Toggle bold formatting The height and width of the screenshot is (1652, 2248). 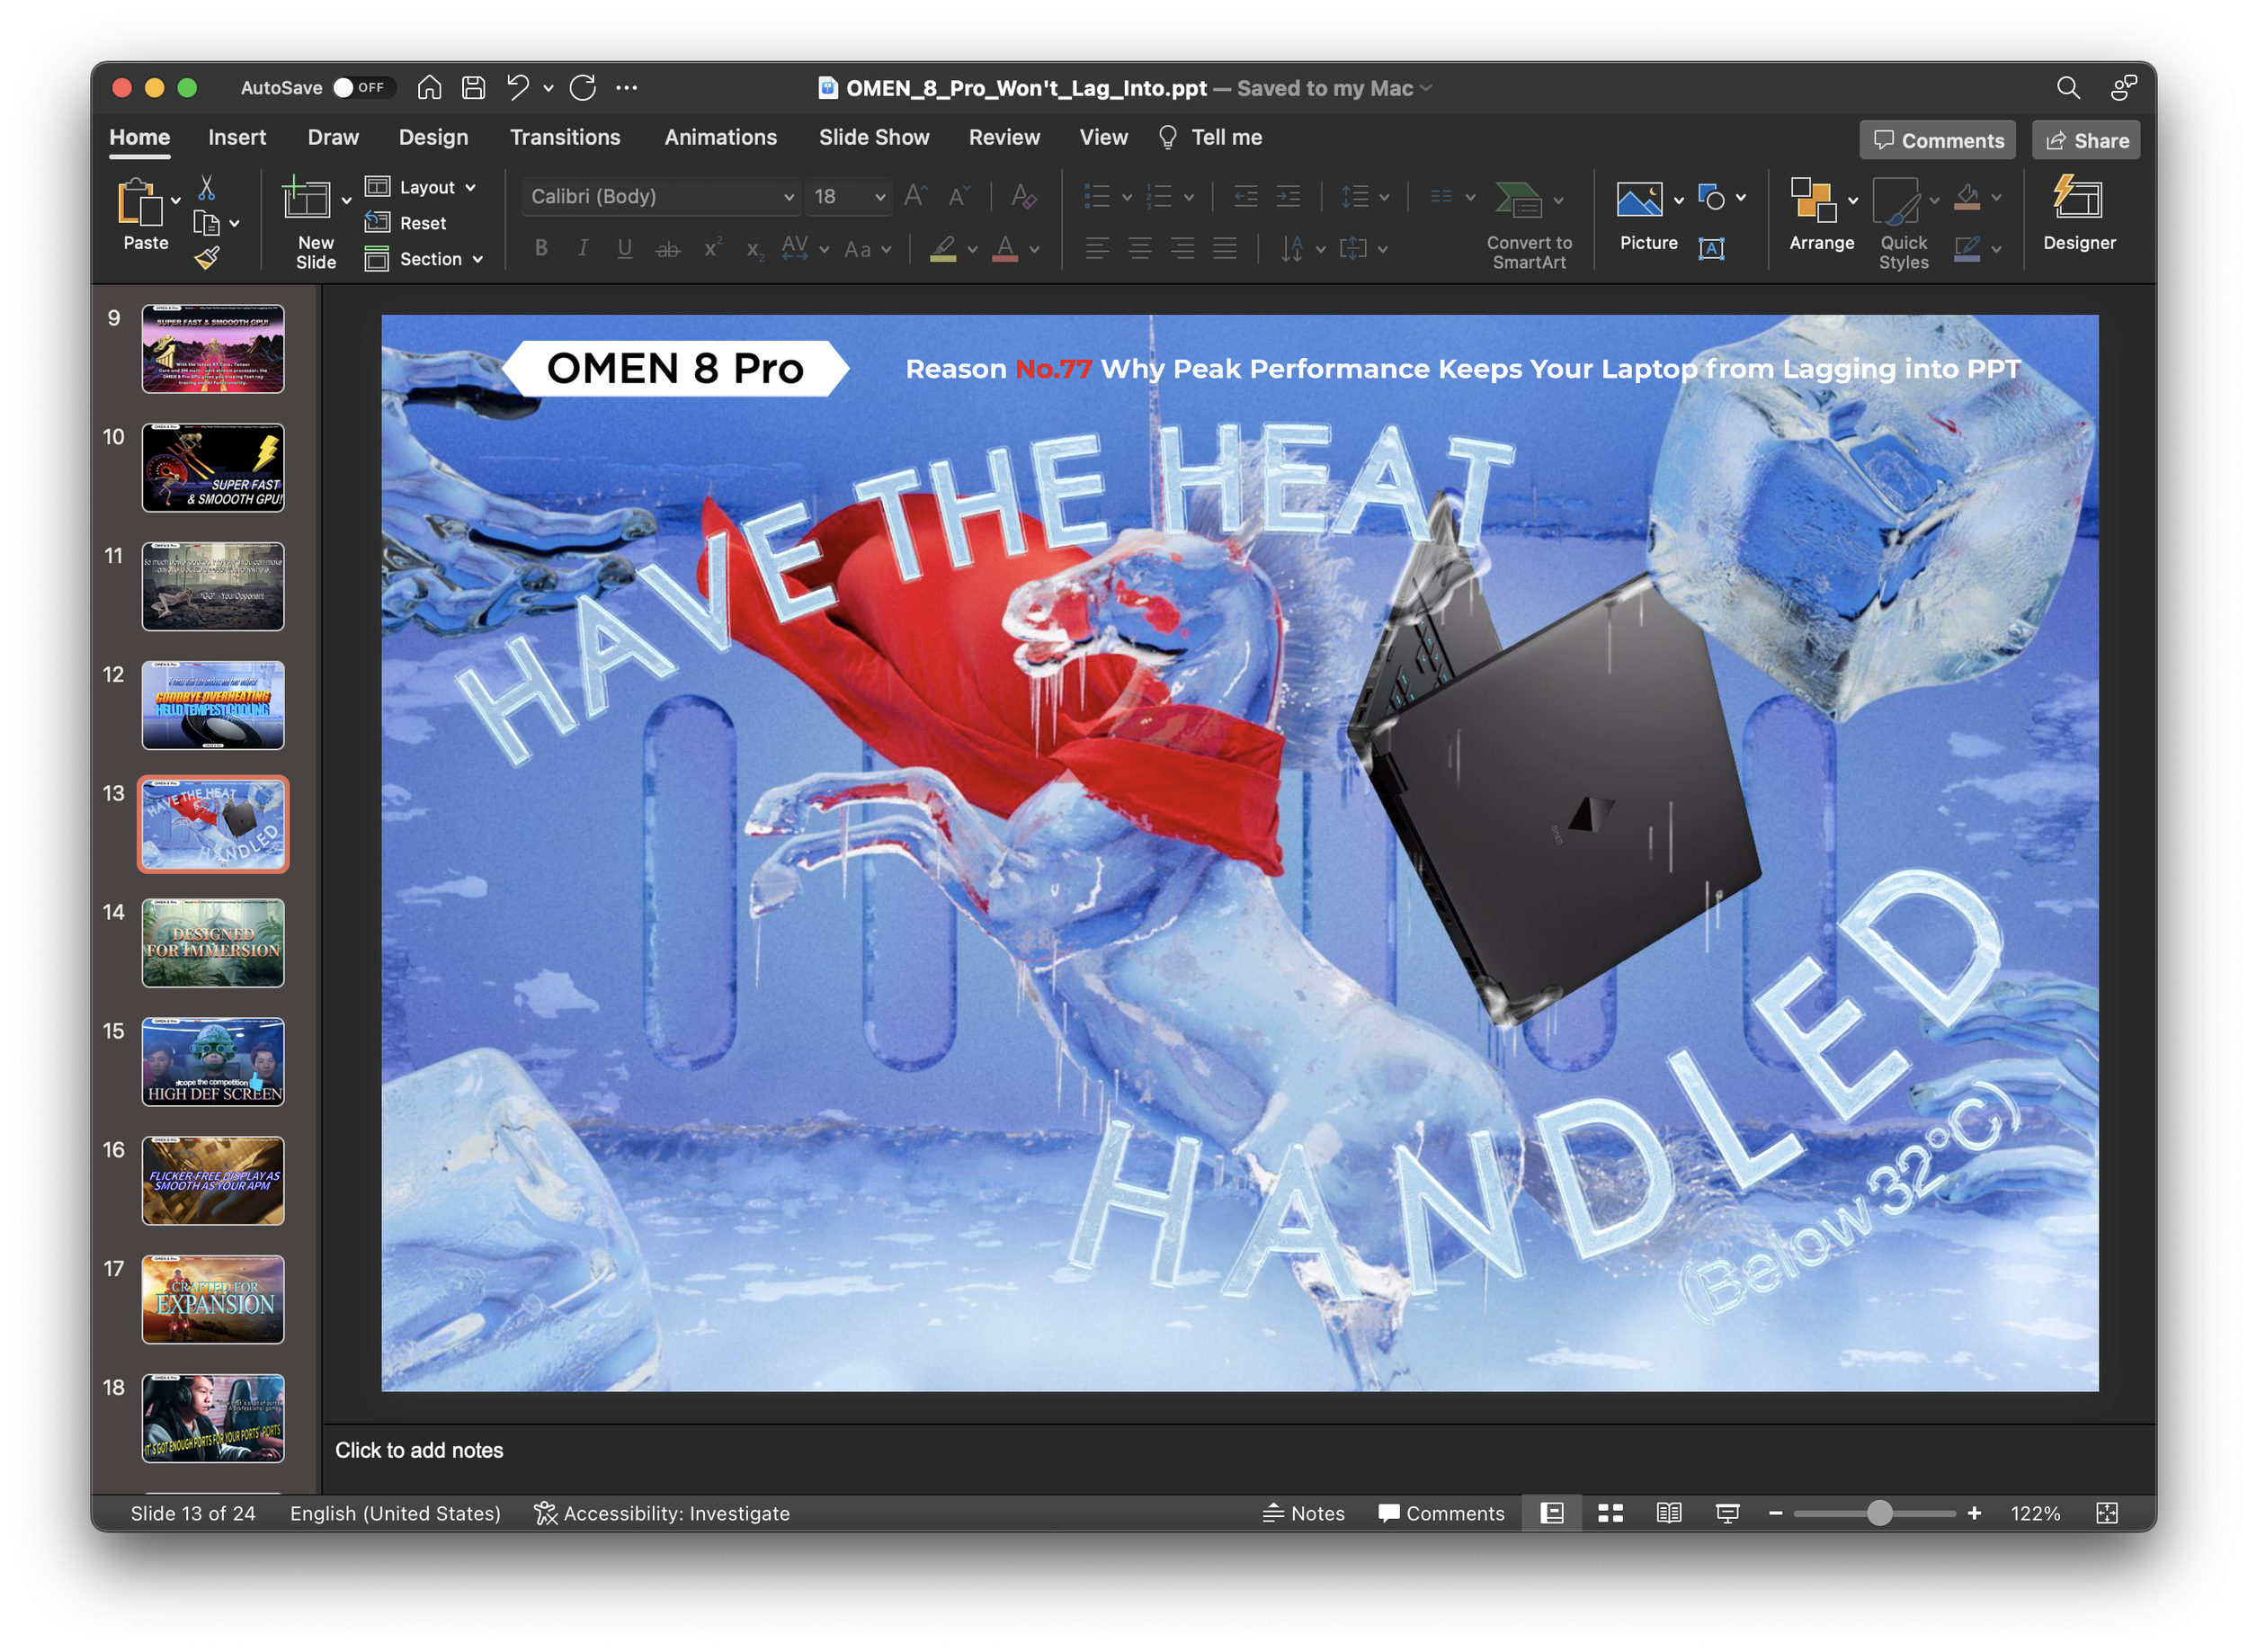click(x=541, y=249)
